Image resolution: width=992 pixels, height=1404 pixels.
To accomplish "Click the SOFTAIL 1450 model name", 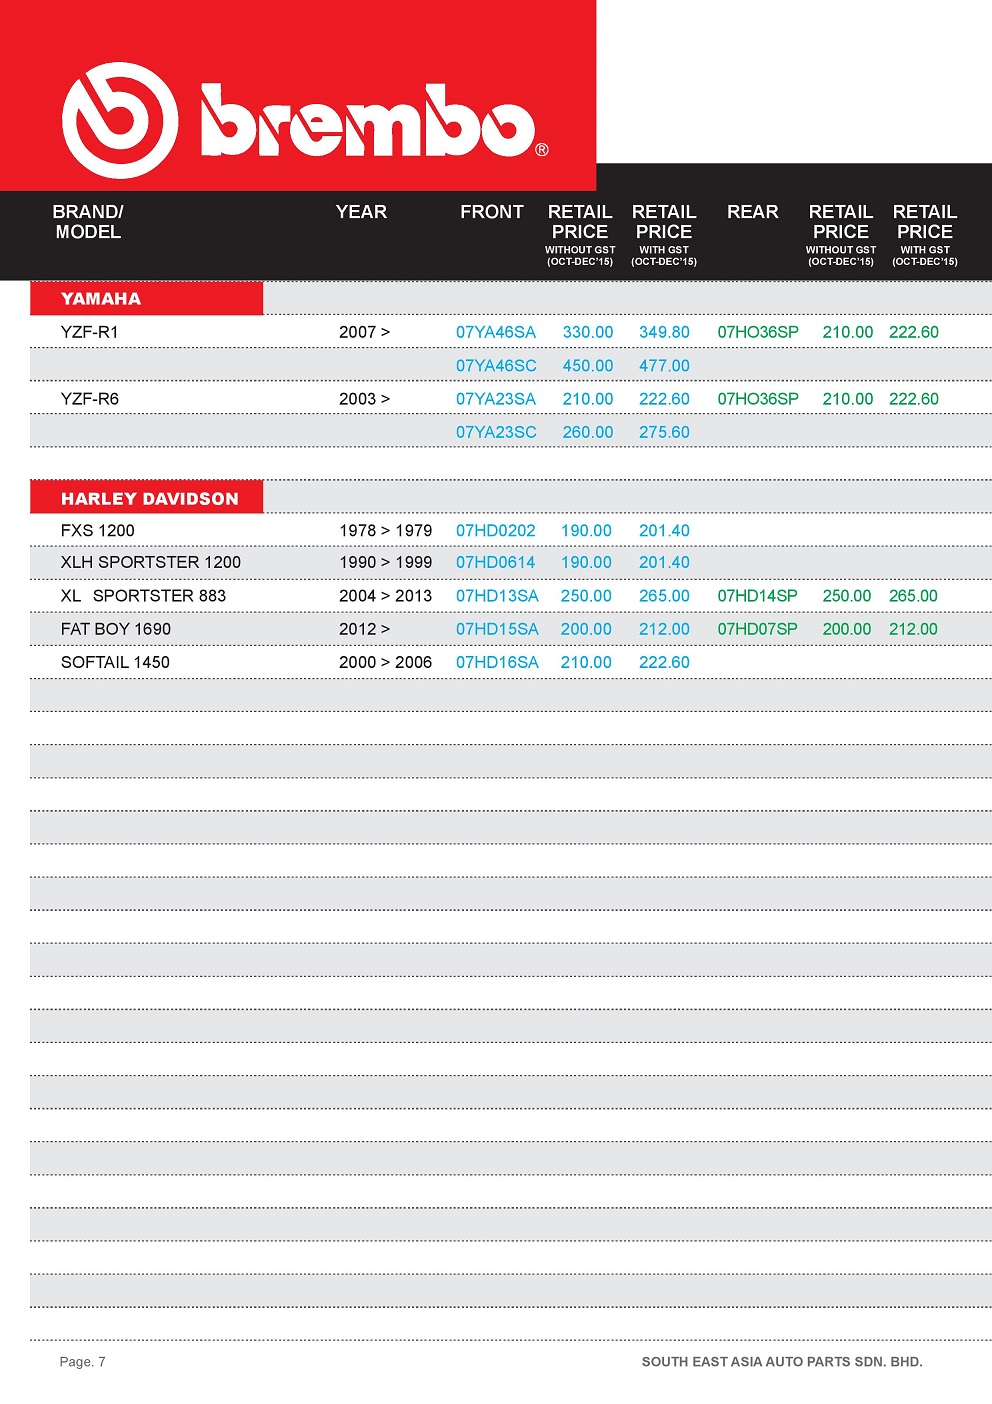I will click(115, 662).
